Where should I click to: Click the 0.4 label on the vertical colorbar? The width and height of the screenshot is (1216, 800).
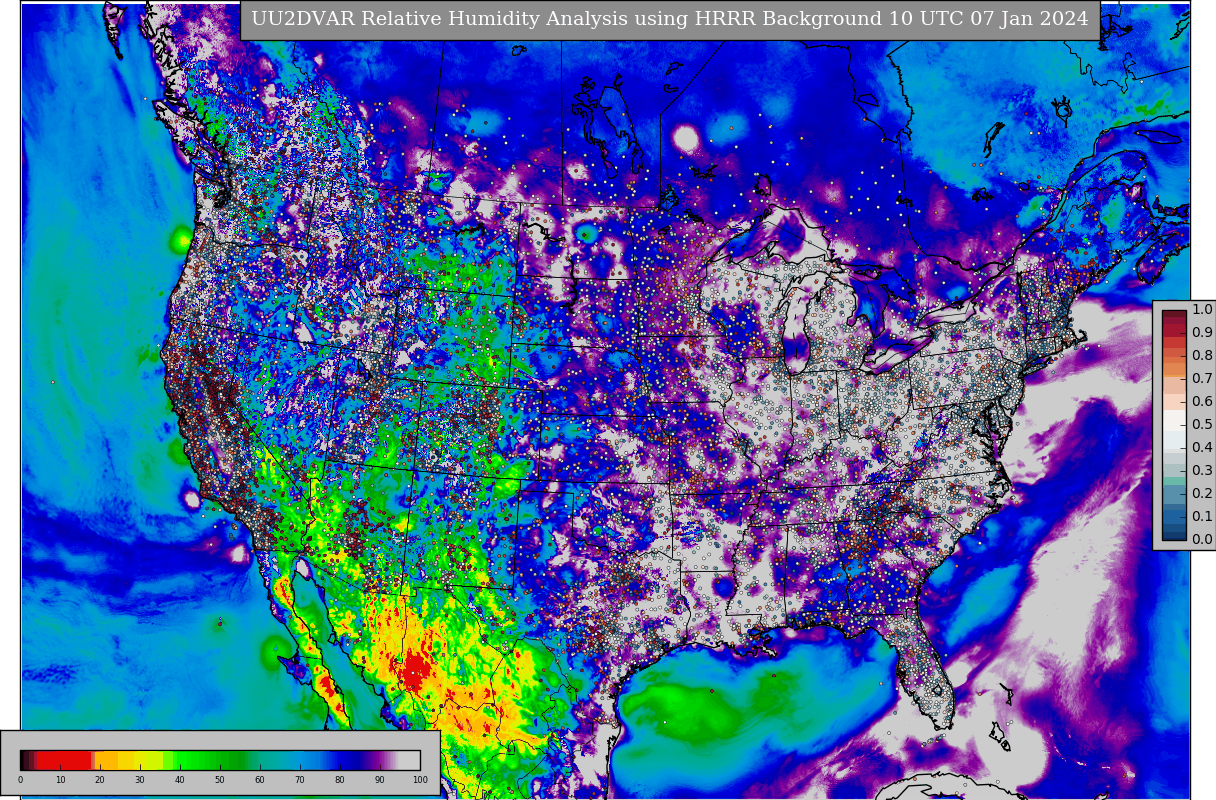[x=1202, y=448]
